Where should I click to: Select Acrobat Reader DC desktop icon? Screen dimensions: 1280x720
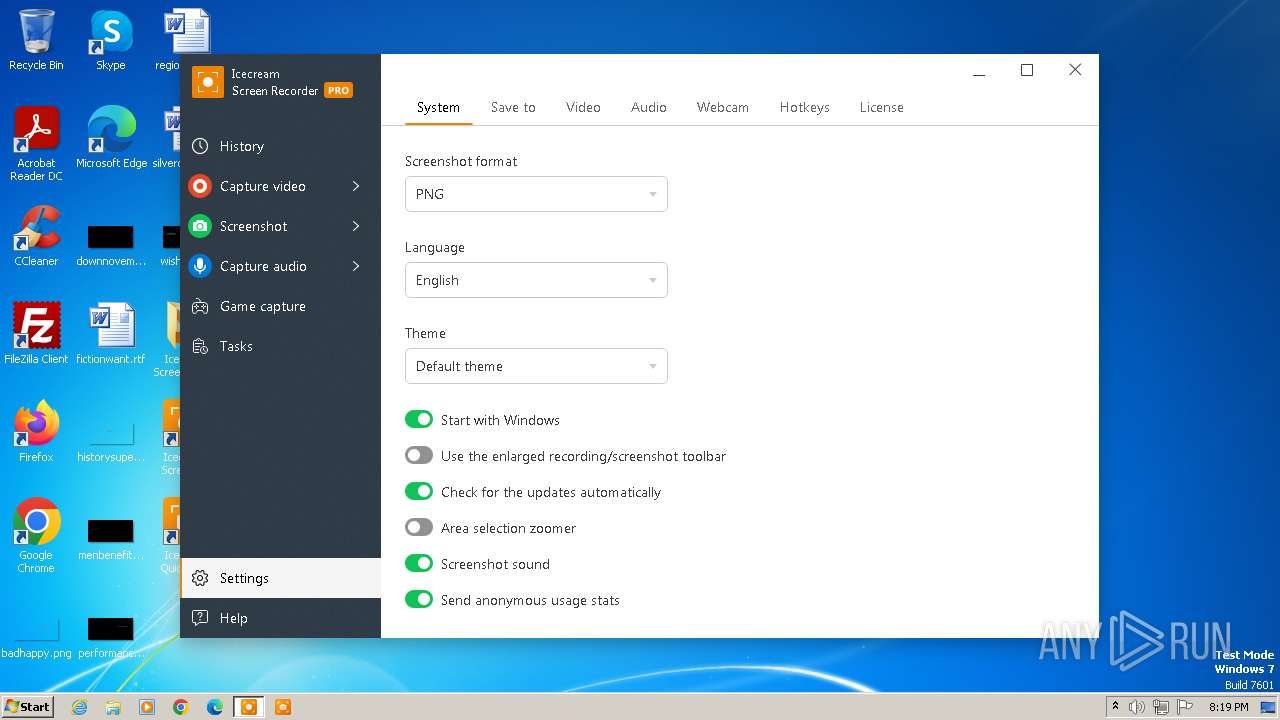tap(36, 144)
